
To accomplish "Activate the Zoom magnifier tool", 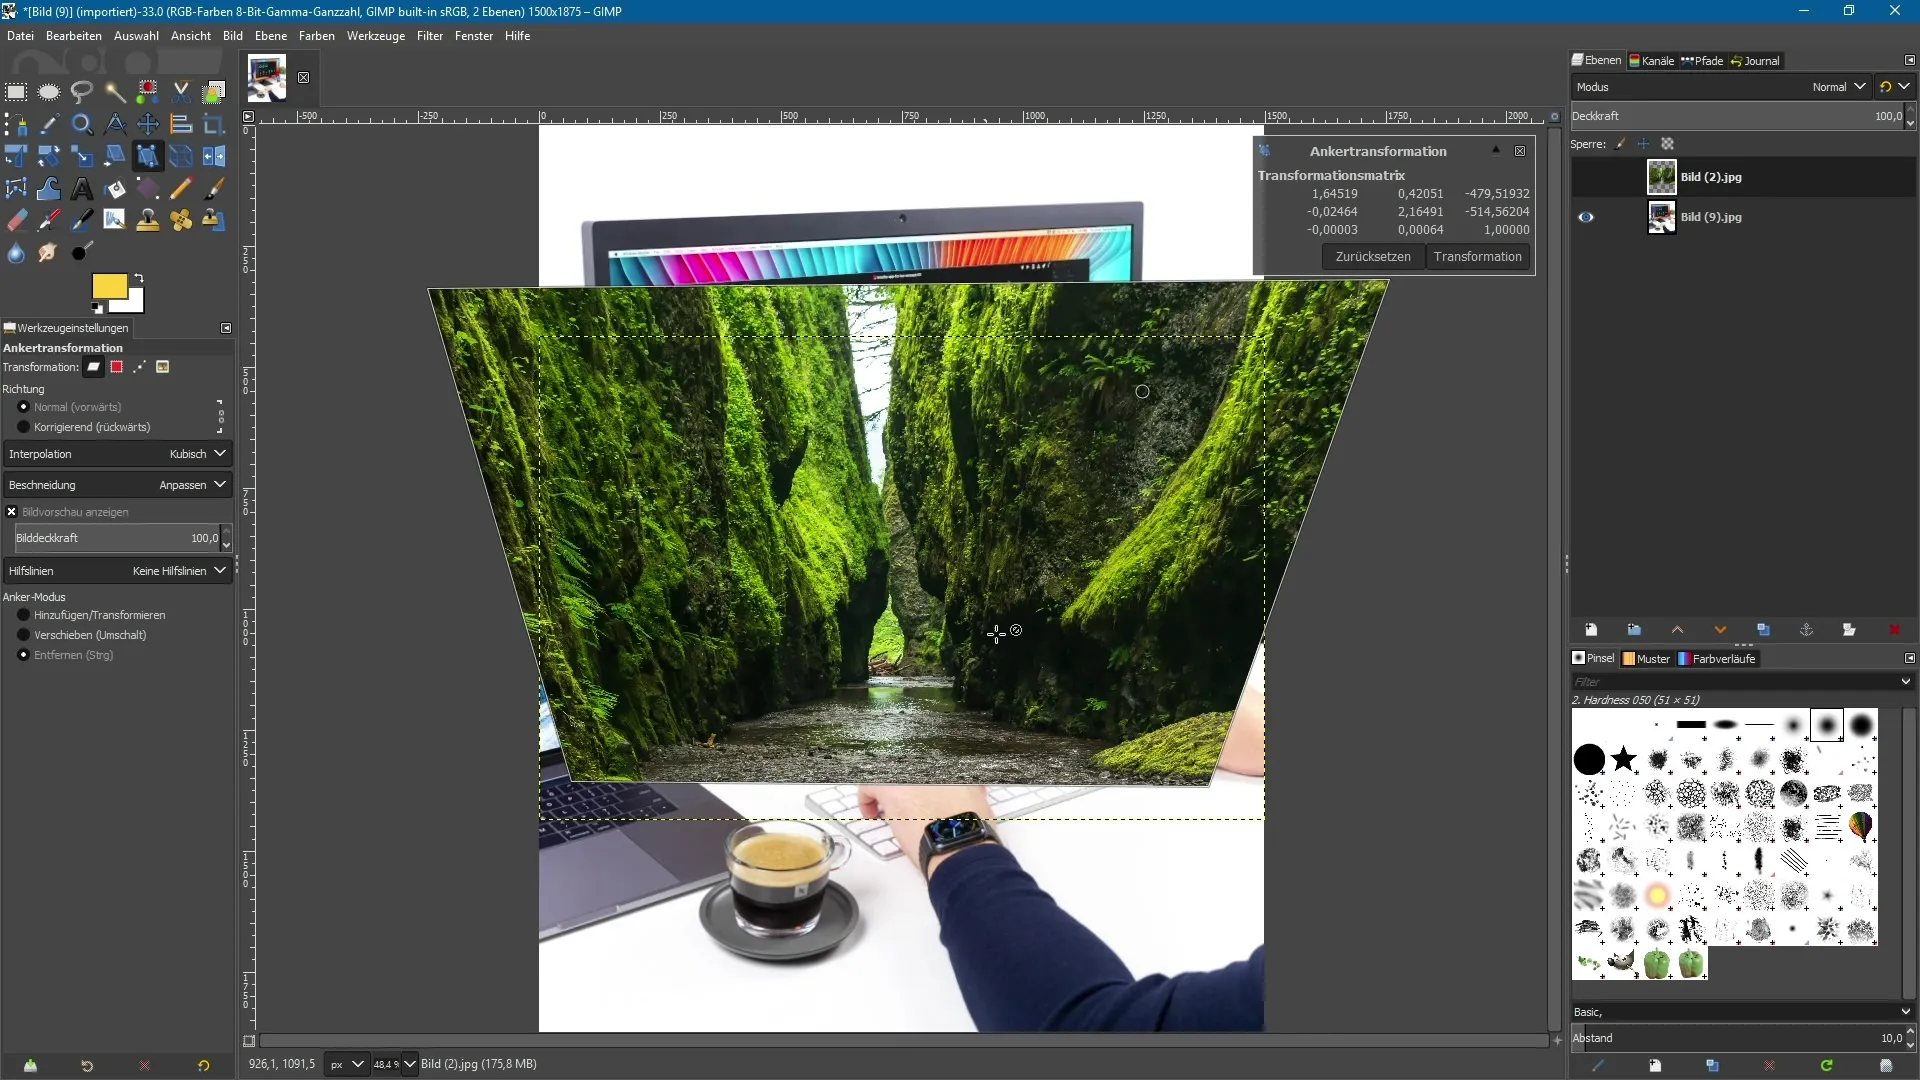I will click(x=82, y=125).
